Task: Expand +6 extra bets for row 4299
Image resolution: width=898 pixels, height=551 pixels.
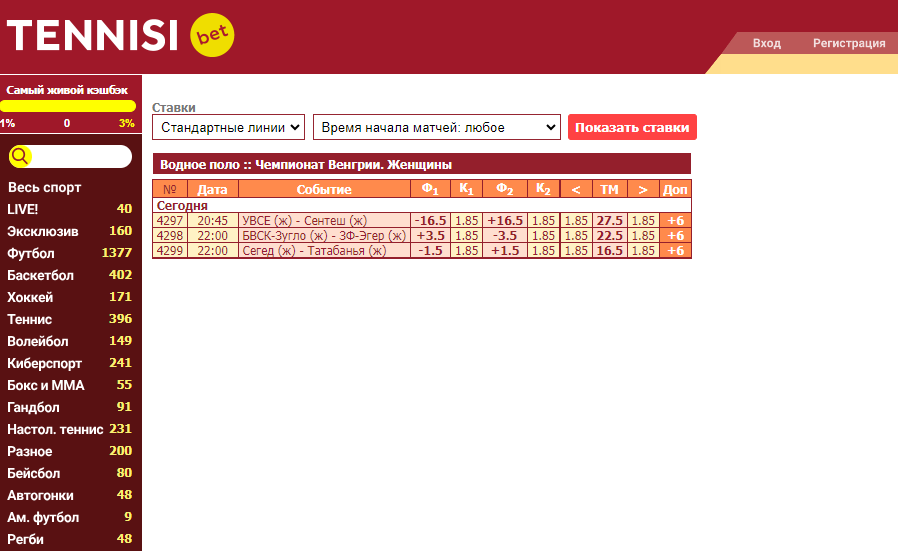Action: [x=675, y=250]
